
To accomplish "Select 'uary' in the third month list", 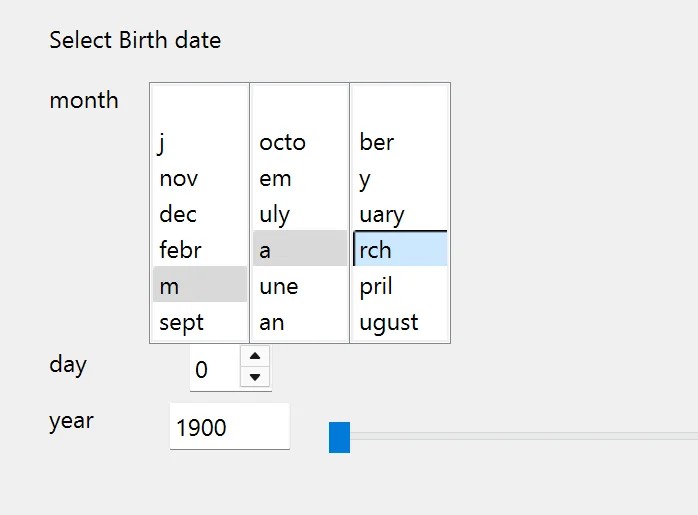I will coord(399,215).
